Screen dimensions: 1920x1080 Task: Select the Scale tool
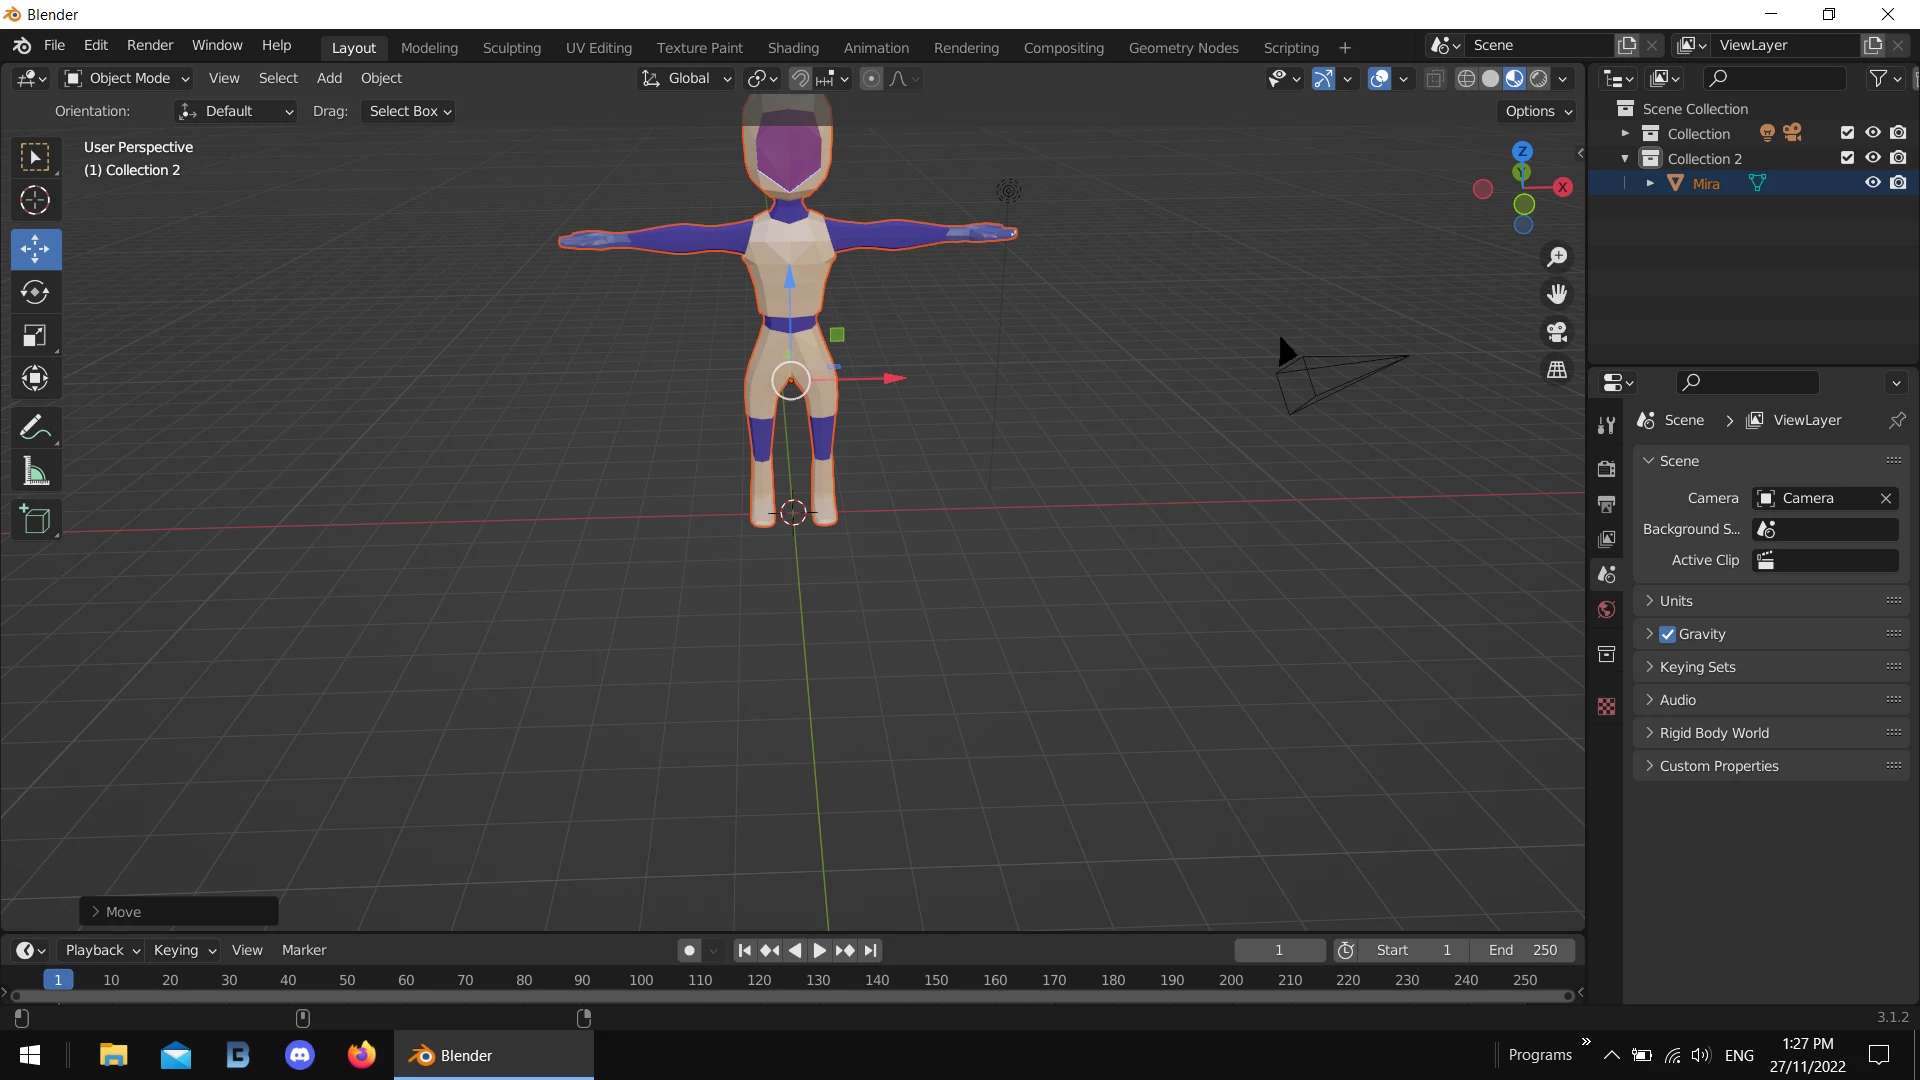click(35, 335)
